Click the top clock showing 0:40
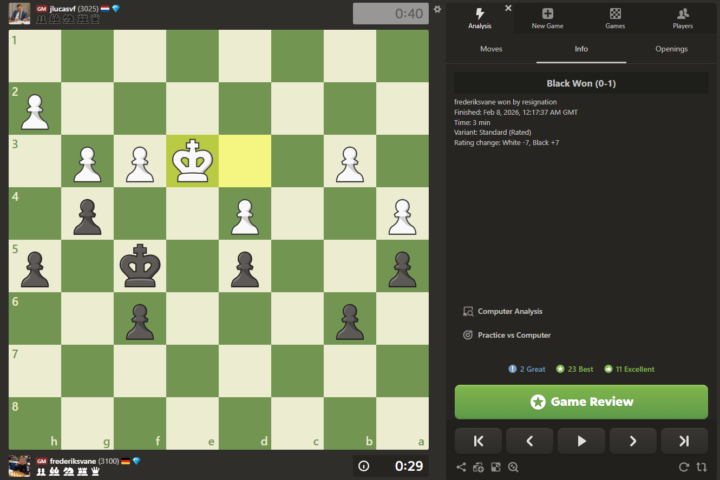This screenshot has height=480, width=720. pos(391,13)
